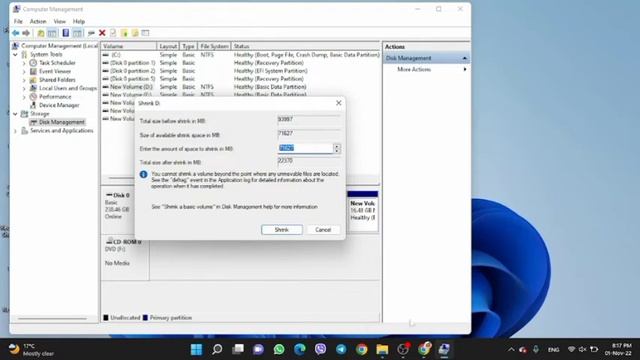The height and width of the screenshot is (360, 640).
Task: Open File Explorer from the taskbar
Action: click(x=382, y=349)
